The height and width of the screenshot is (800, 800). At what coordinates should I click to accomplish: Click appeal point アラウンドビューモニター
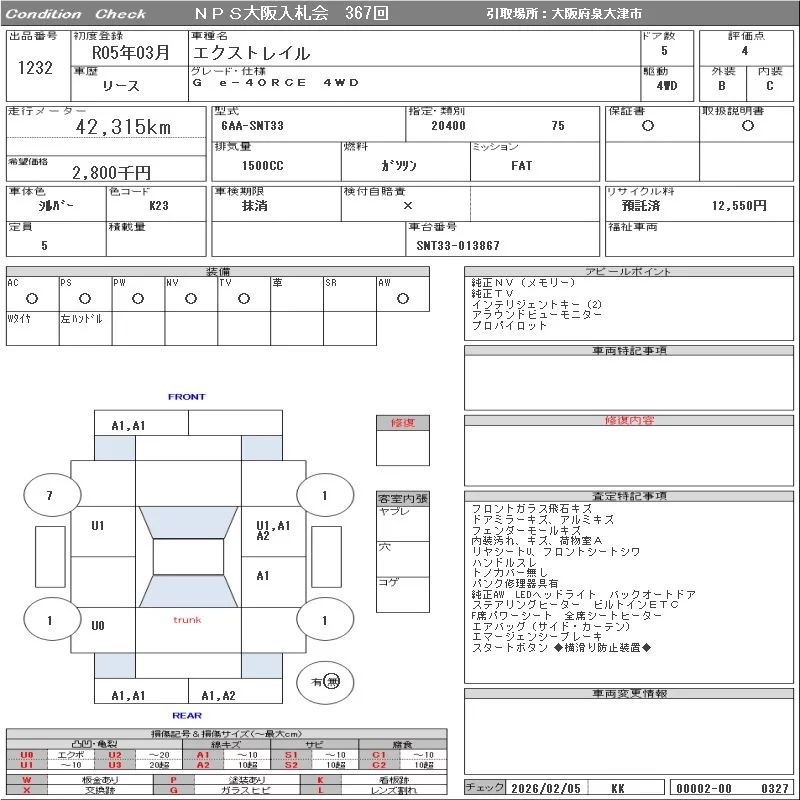click(537, 315)
